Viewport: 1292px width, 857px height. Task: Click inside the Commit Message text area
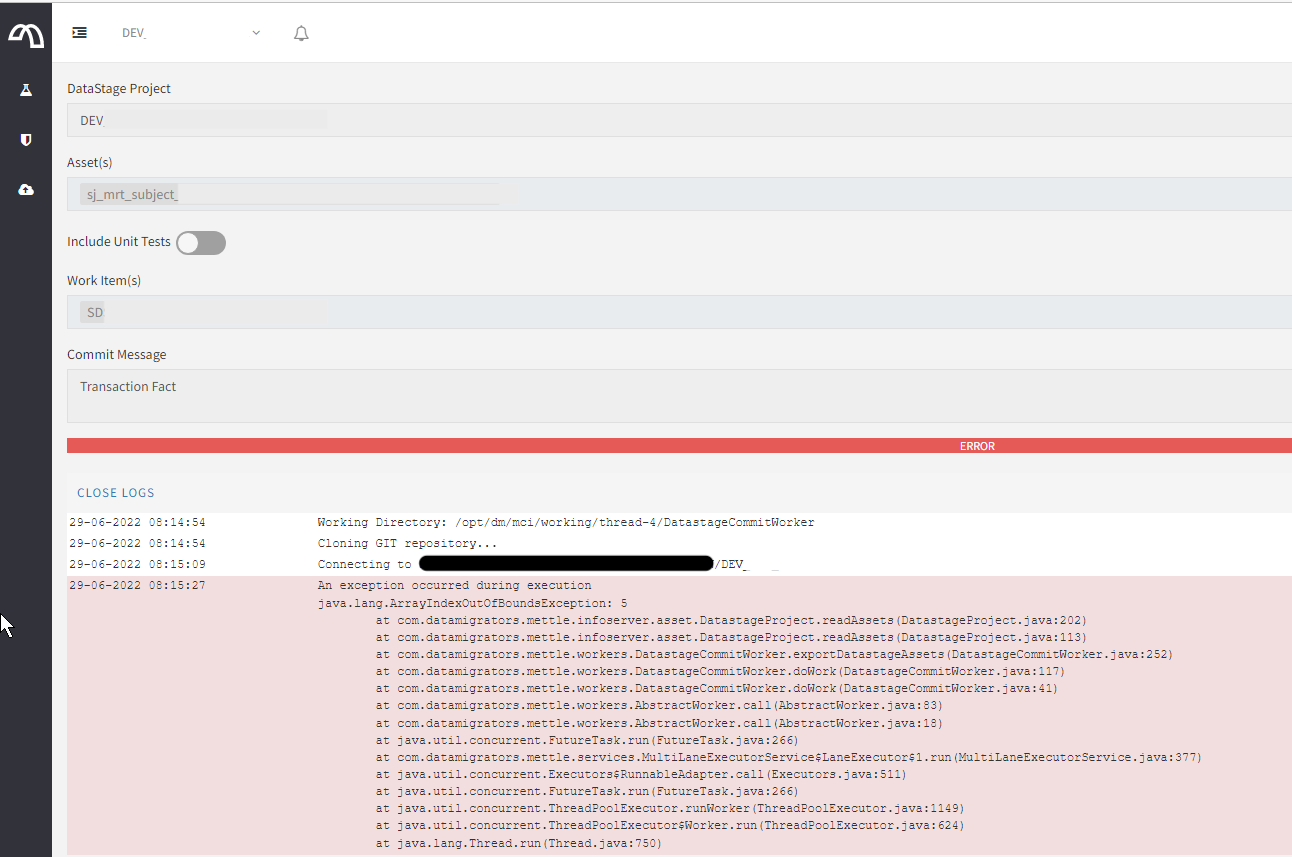coord(400,395)
